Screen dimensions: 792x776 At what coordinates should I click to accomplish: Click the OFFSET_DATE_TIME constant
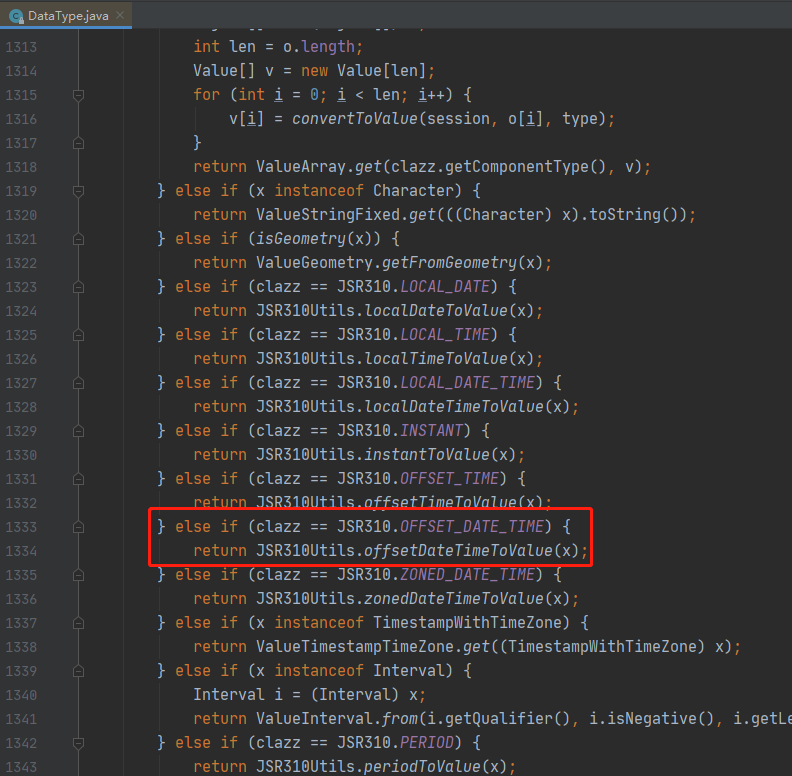[472, 526]
